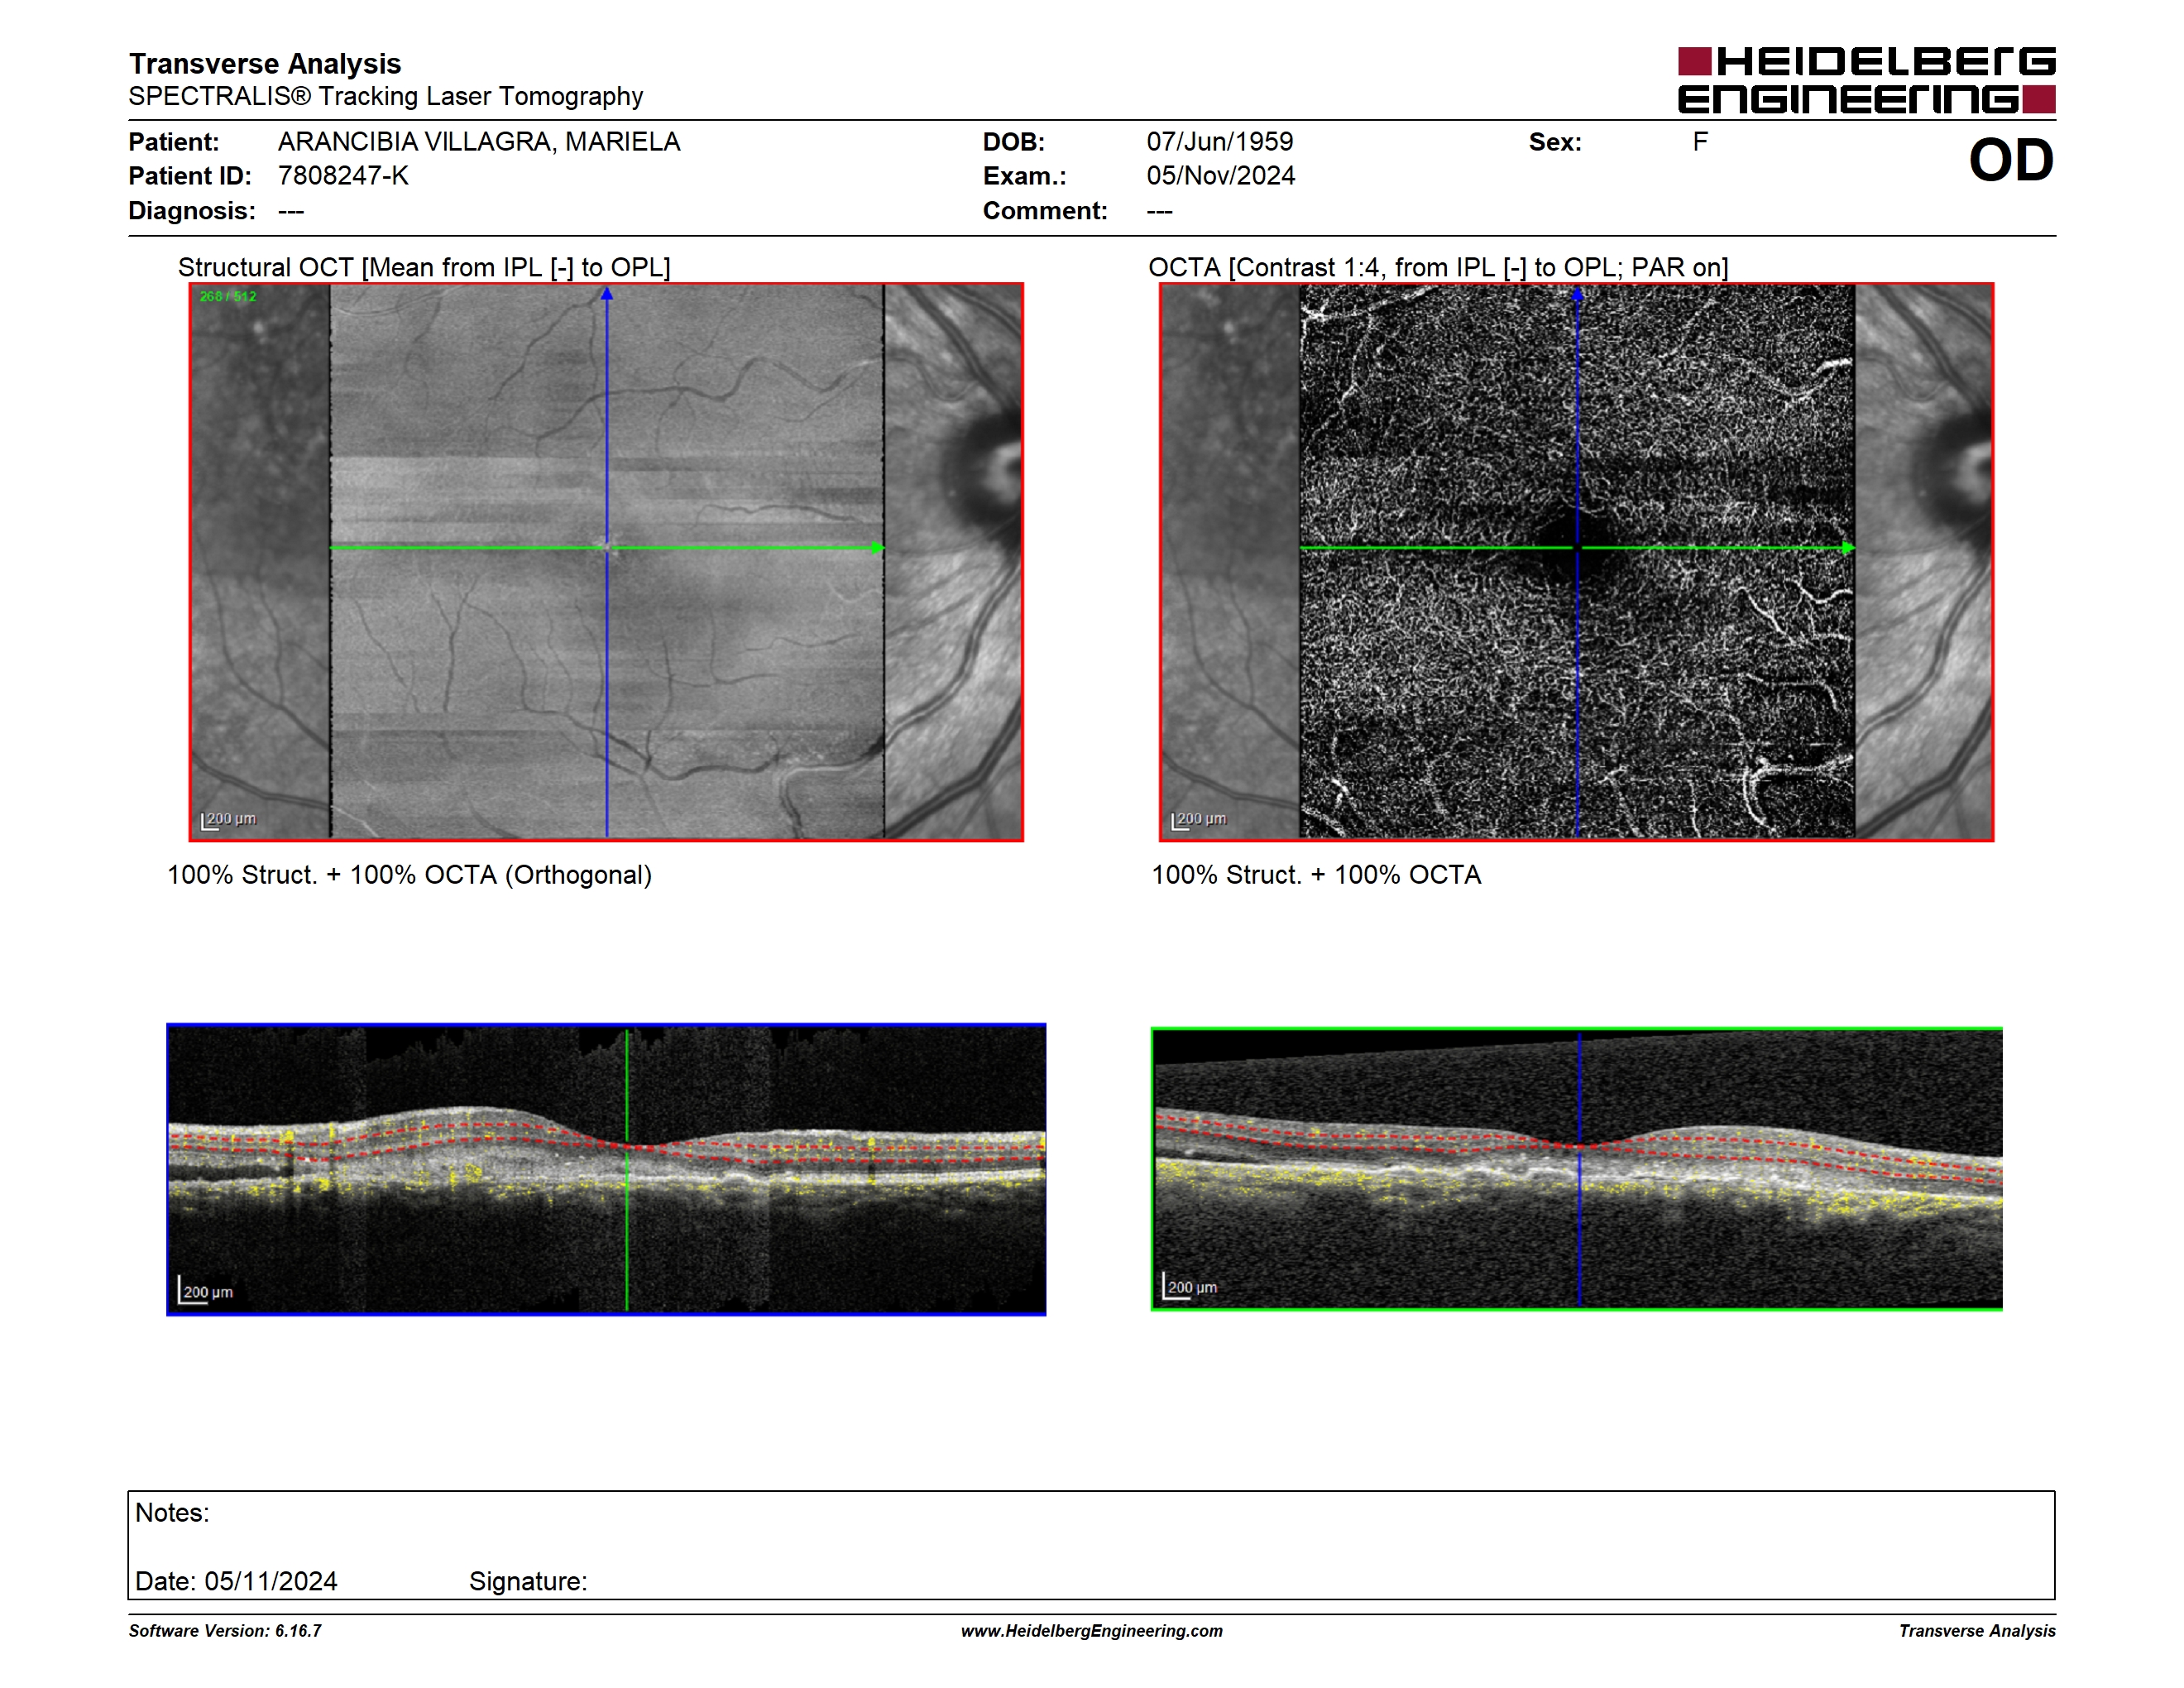Click the Transverse Analysis title heading
The height and width of the screenshot is (1688, 2184).
click(265, 64)
